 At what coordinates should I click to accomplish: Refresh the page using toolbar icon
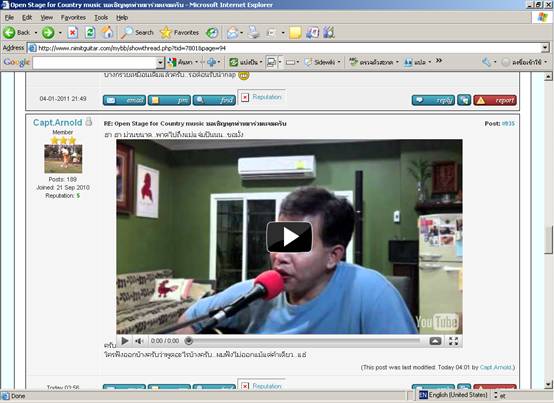click(90, 33)
